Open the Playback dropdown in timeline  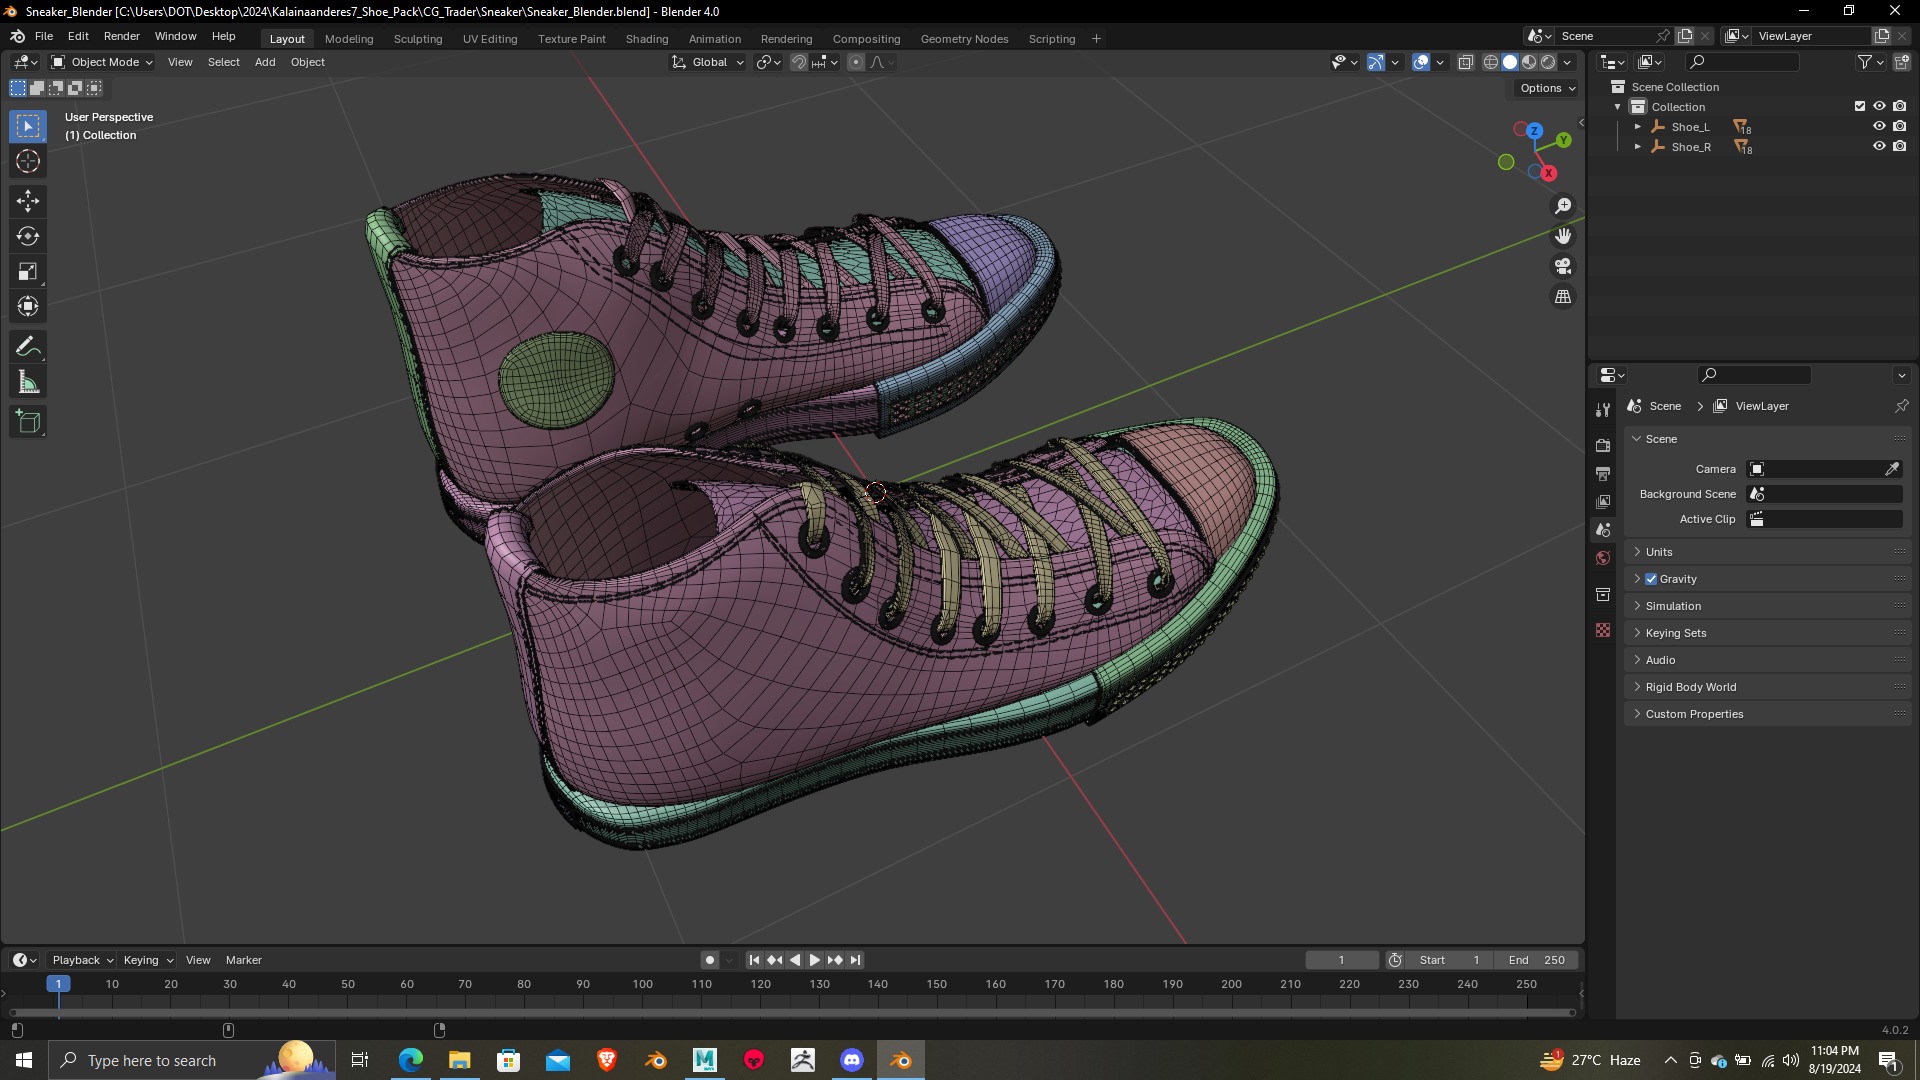tap(82, 960)
